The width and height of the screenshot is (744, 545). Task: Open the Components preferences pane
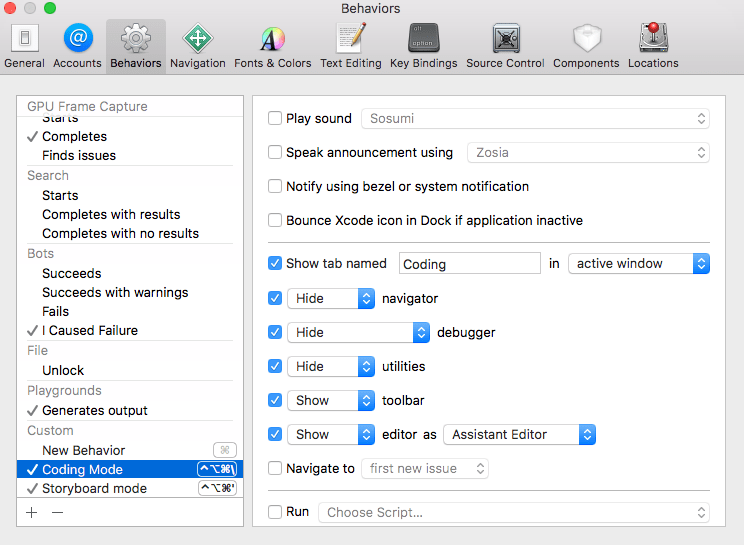pyautogui.click(x=586, y=46)
